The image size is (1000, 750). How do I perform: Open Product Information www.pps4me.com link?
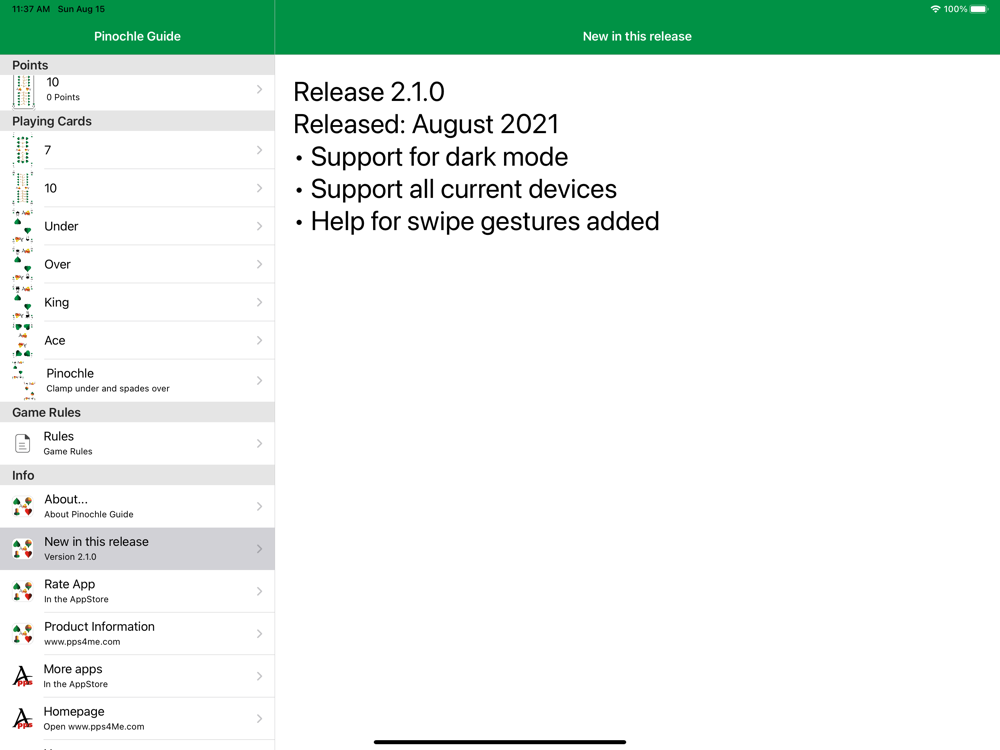pos(137,633)
